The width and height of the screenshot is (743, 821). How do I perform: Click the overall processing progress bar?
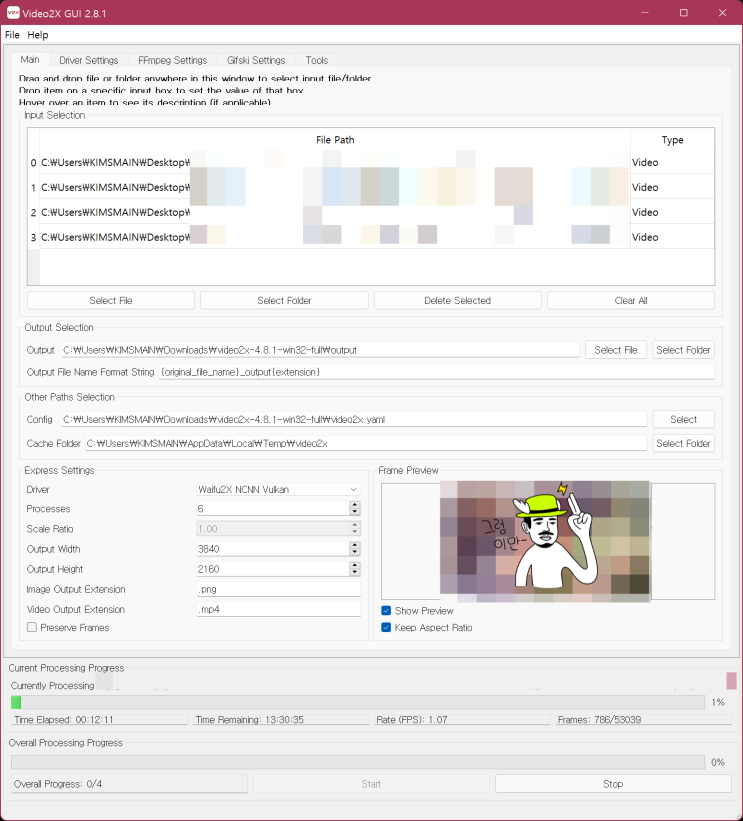(358, 762)
